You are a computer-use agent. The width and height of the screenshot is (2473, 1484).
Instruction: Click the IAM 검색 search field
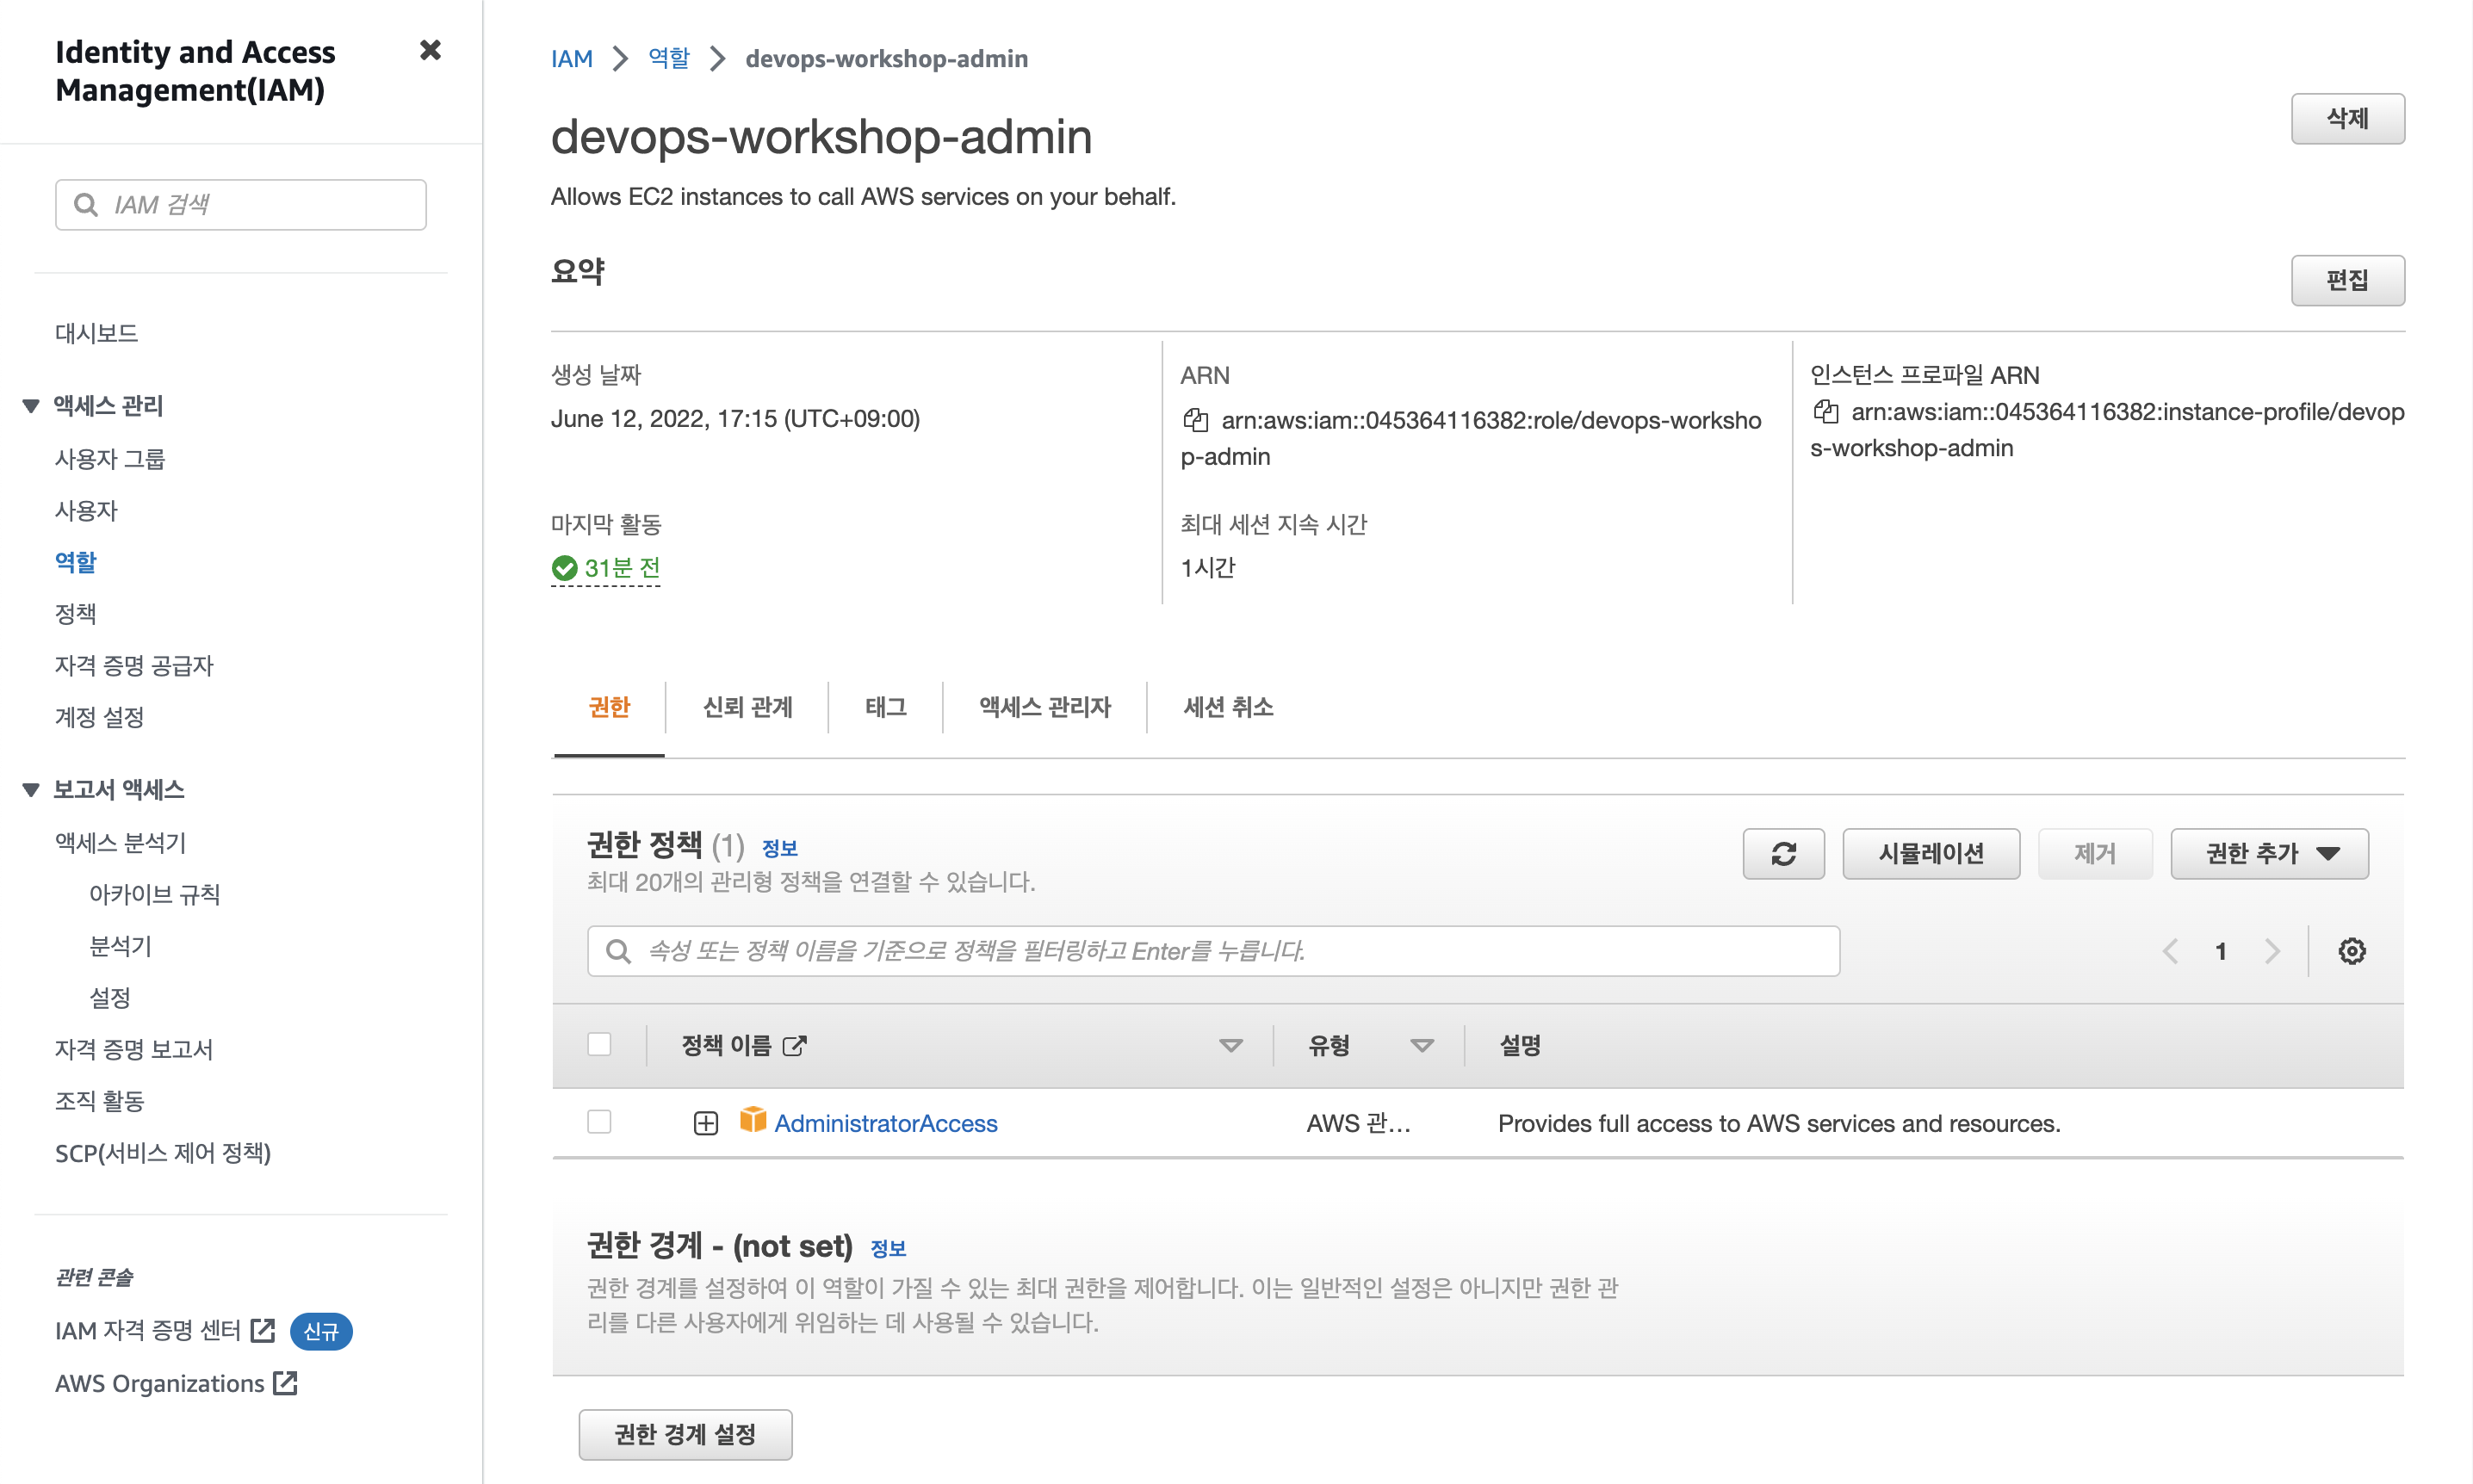[x=240, y=205]
